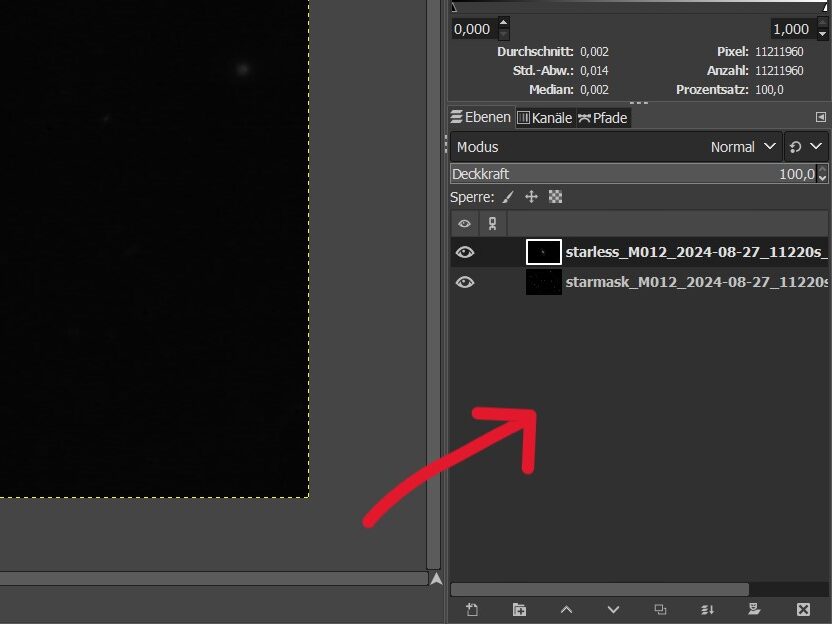Click the canvas vertical scrollbar
This screenshot has height=624, width=832.
click(x=434, y=284)
